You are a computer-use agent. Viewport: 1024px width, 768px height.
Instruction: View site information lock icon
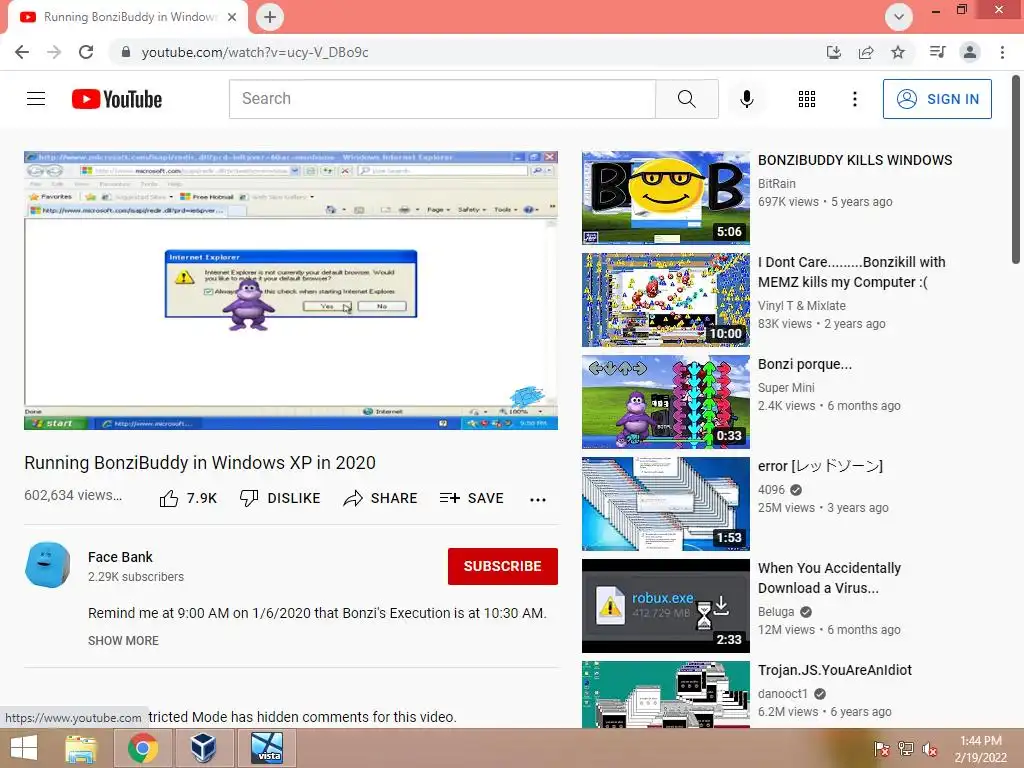click(x=126, y=52)
